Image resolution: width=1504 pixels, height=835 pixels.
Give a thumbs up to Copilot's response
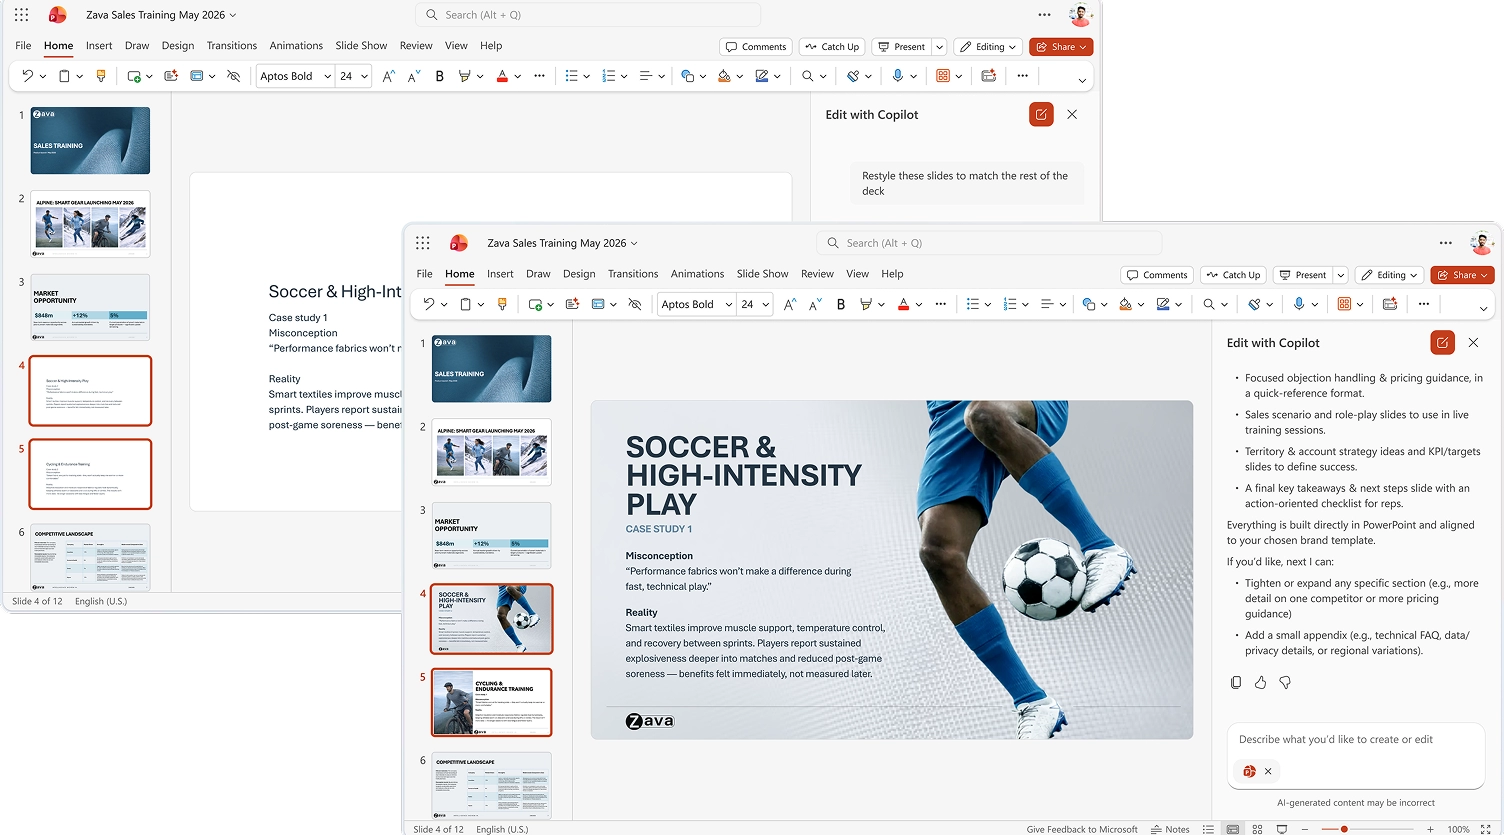coord(1260,682)
